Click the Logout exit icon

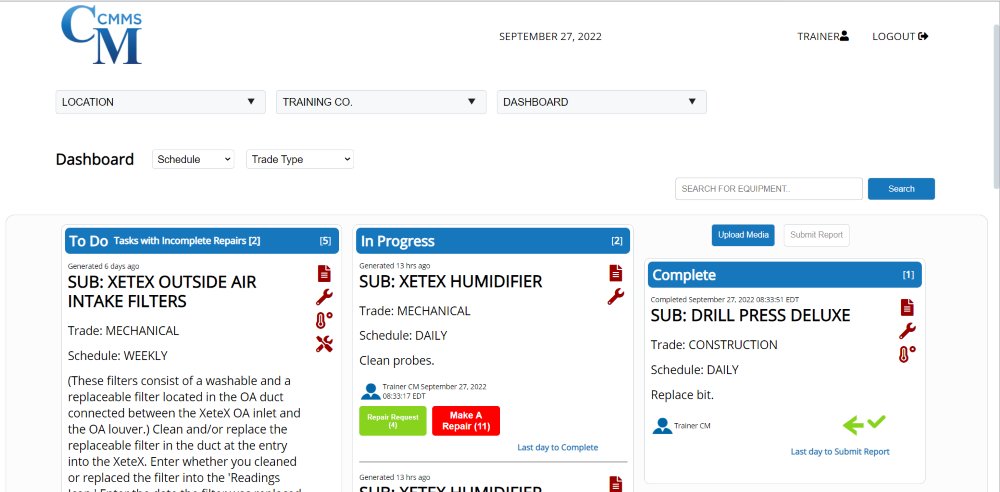[x=923, y=36]
